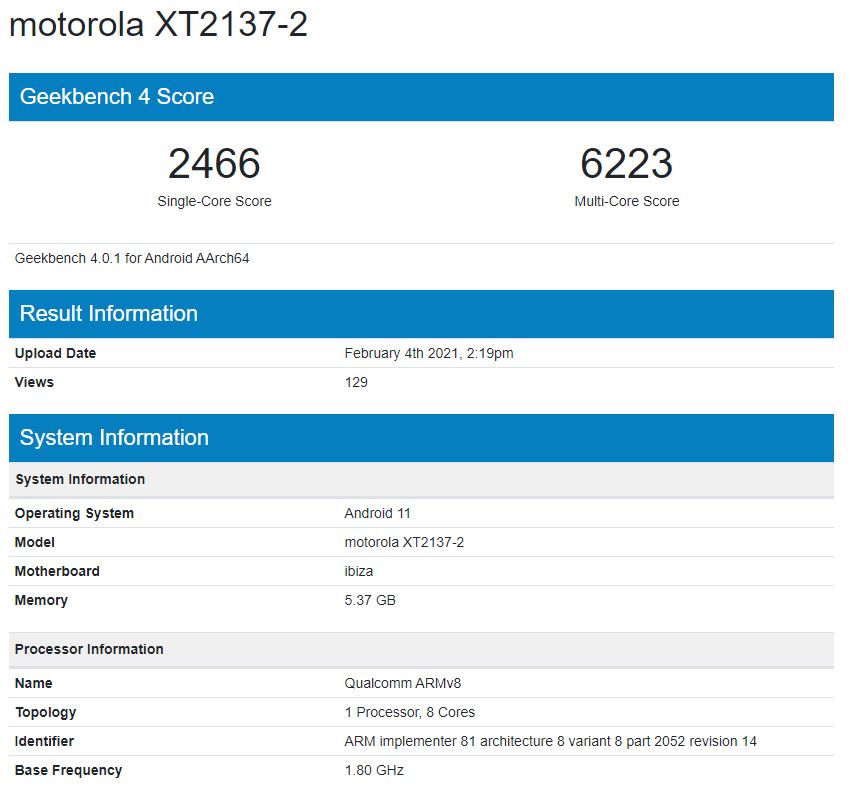This screenshot has width=850, height=799.
Task: Click the 5.37 GB memory value
Action: tap(370, 600)
